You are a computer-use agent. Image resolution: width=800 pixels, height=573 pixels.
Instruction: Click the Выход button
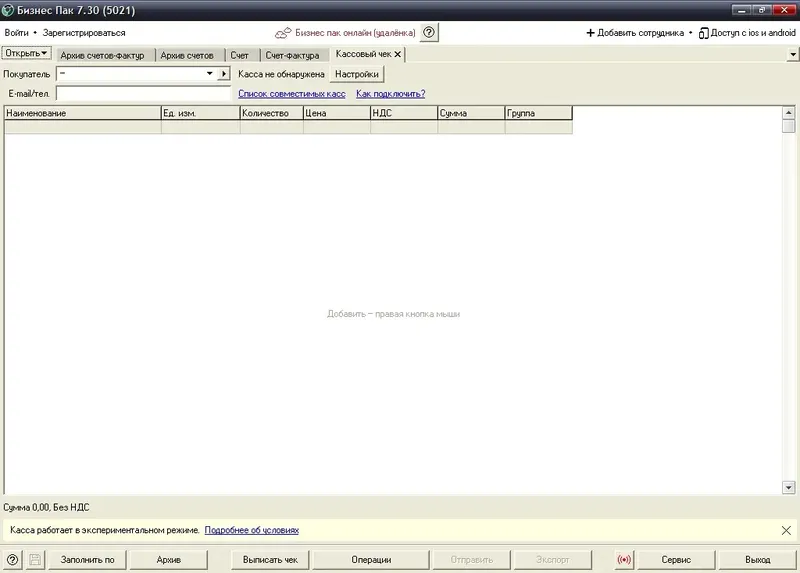coord(758,560)
